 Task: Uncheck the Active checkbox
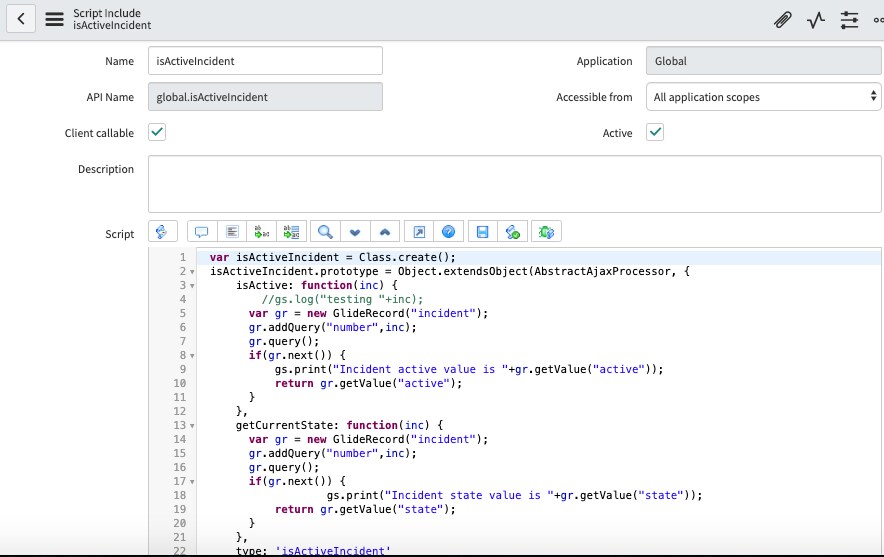655,132
